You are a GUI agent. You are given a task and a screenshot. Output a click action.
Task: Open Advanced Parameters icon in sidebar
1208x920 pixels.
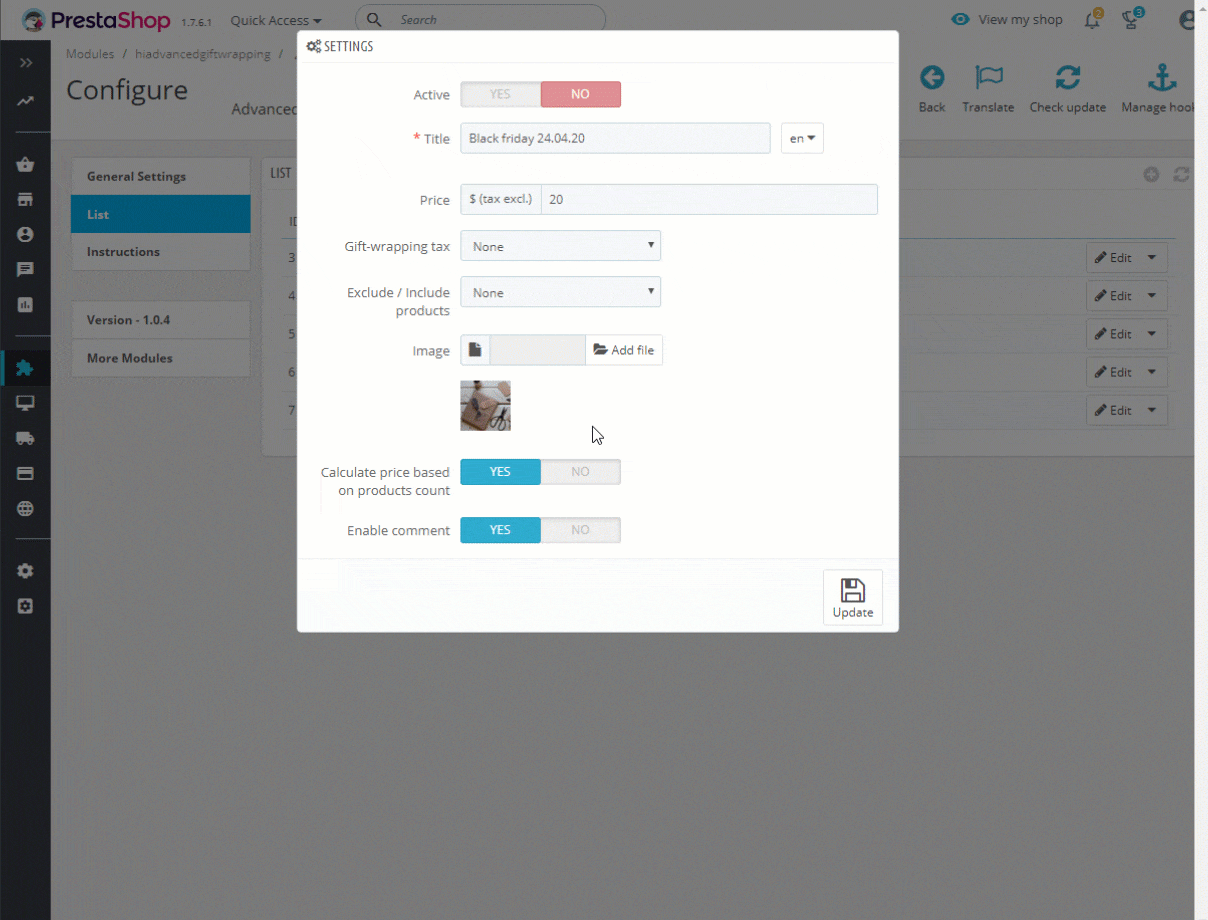(25, 606)
